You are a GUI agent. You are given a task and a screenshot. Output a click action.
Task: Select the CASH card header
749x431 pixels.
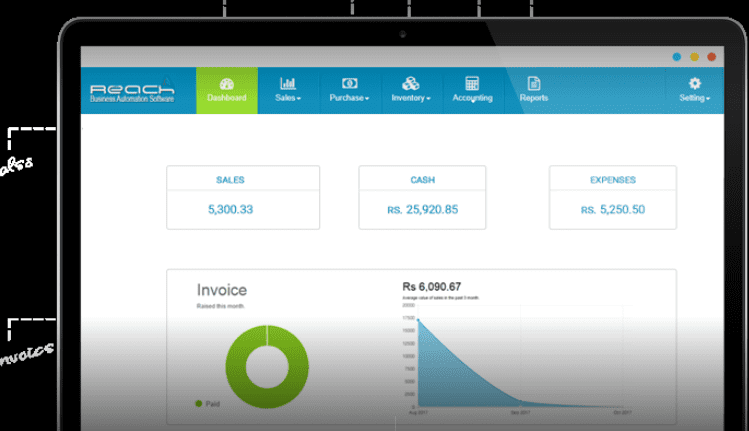pyautogui.click(x=423, y=180)
